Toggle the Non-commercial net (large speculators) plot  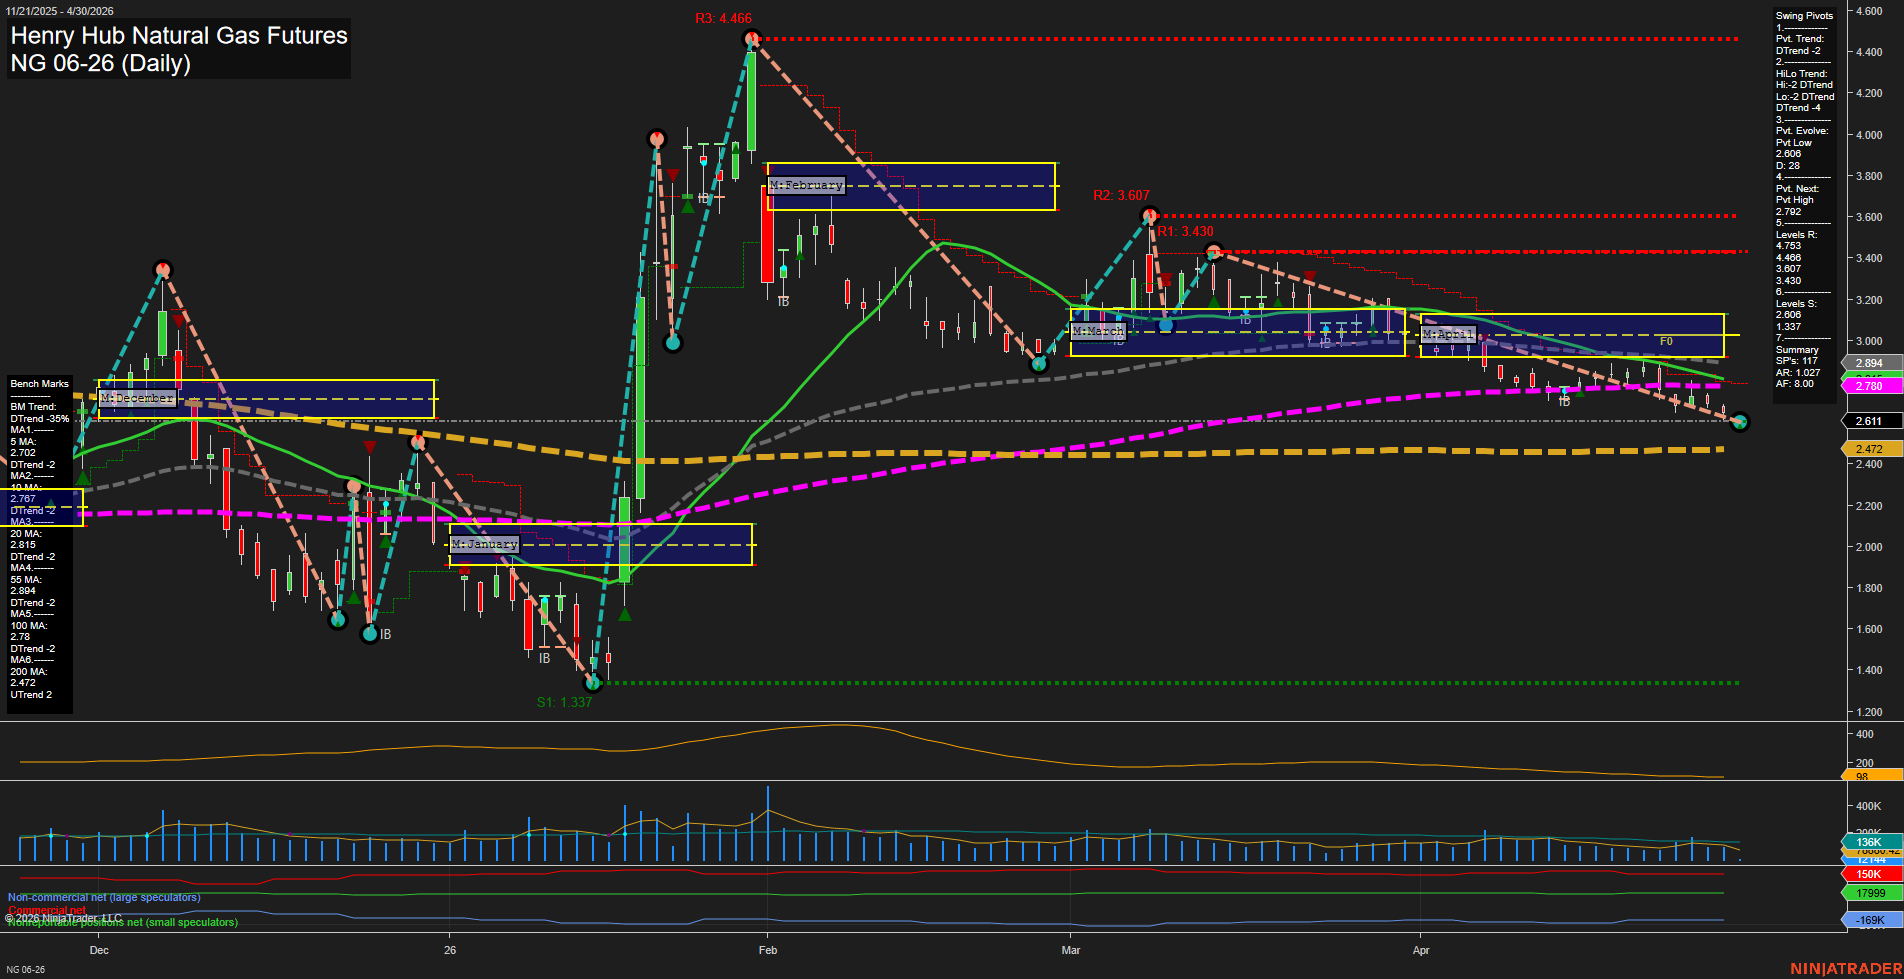coord(103,896)
